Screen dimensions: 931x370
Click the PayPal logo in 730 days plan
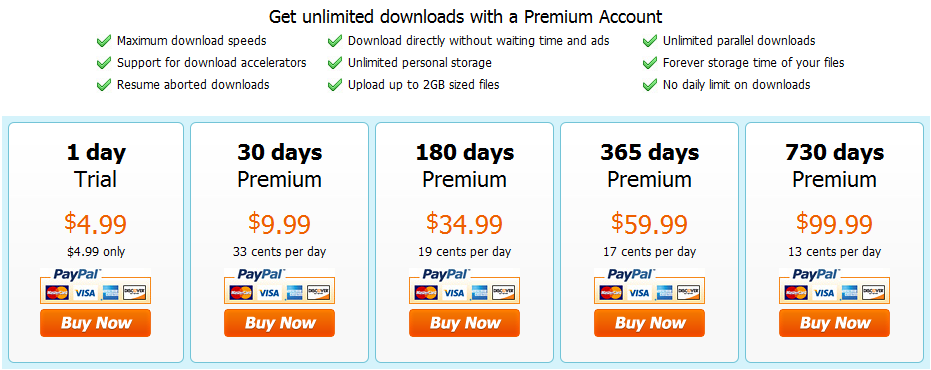tap(817, 274)
